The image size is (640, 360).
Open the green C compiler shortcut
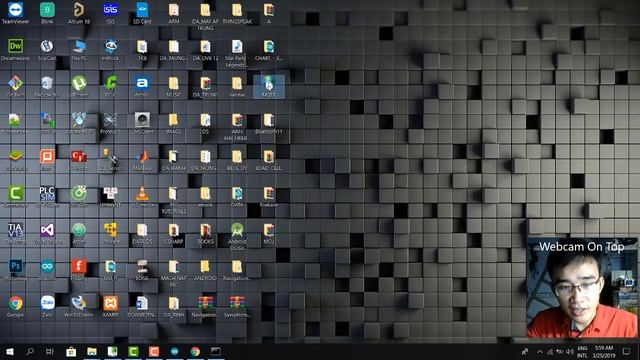[x=111, y=86]
